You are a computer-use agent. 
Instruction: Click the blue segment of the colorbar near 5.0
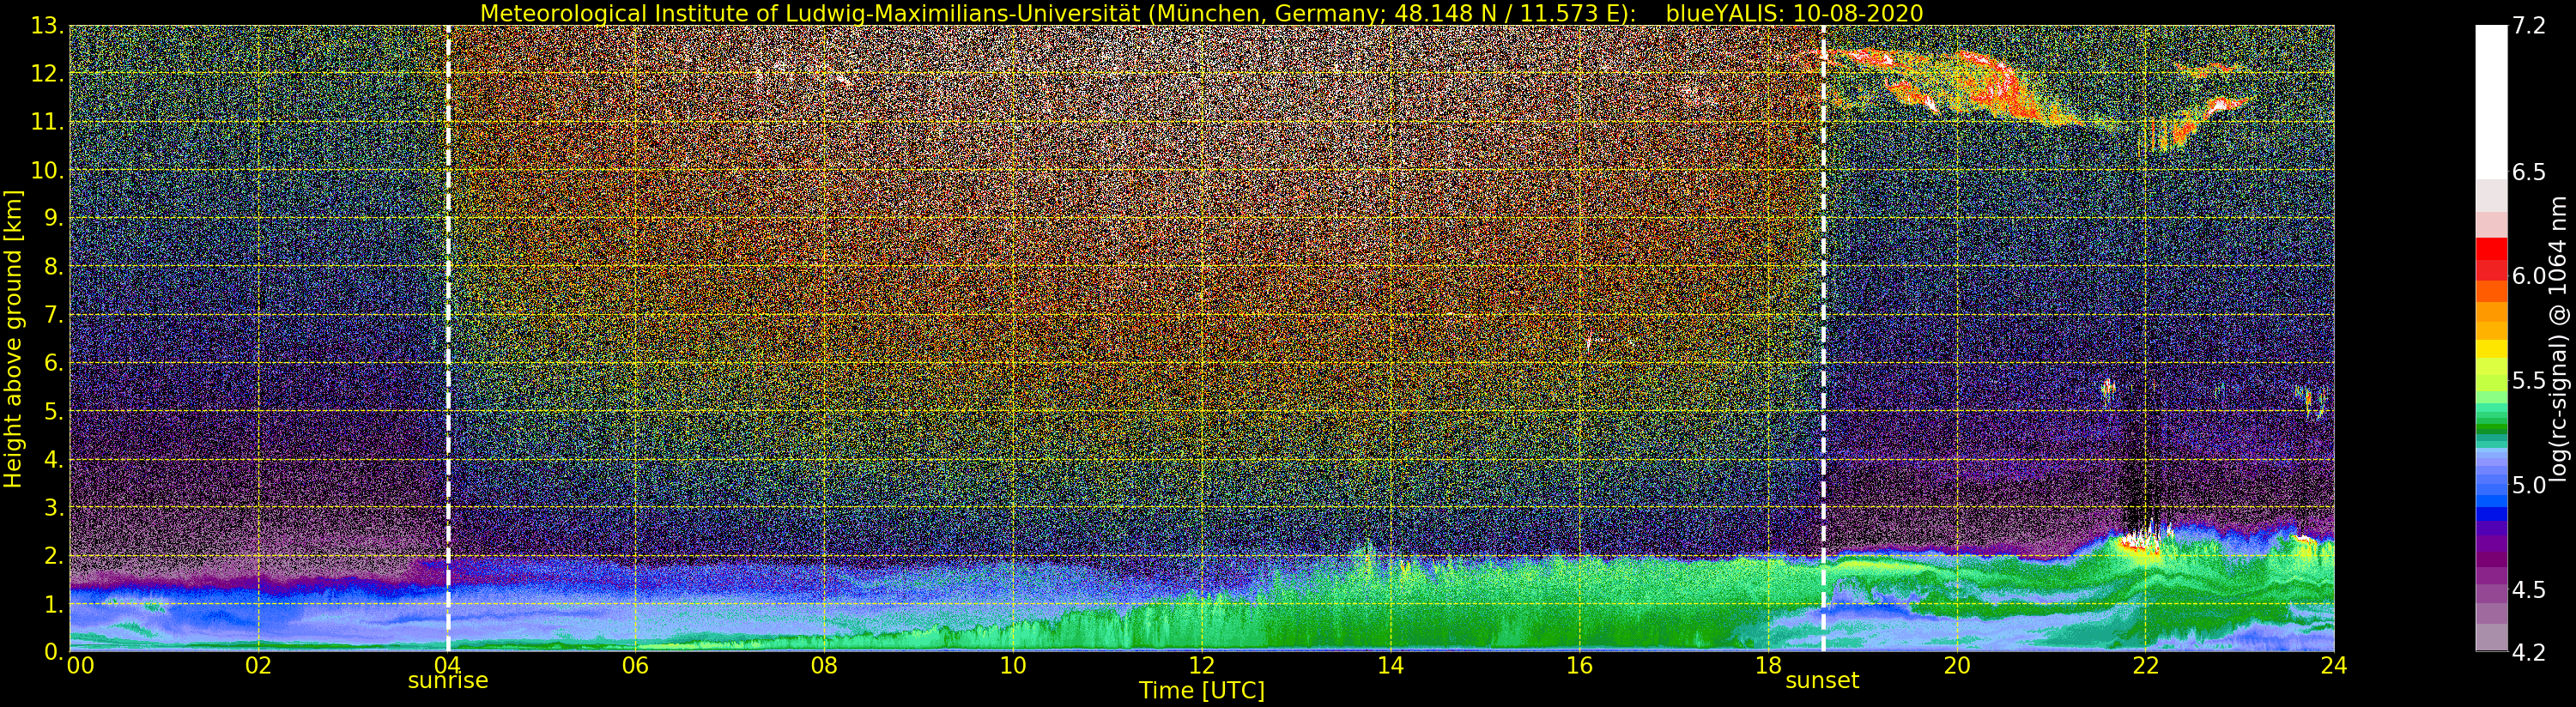tap(2491, 491)
